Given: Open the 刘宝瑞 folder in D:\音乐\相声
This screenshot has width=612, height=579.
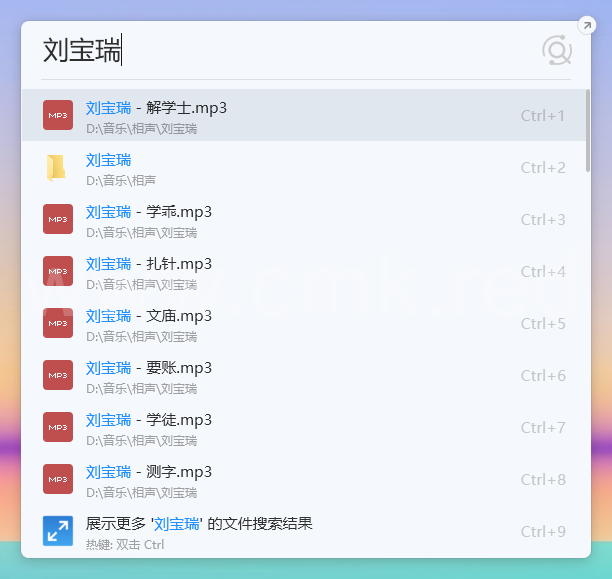Looking at the screenshot, I should pos(108,160).
